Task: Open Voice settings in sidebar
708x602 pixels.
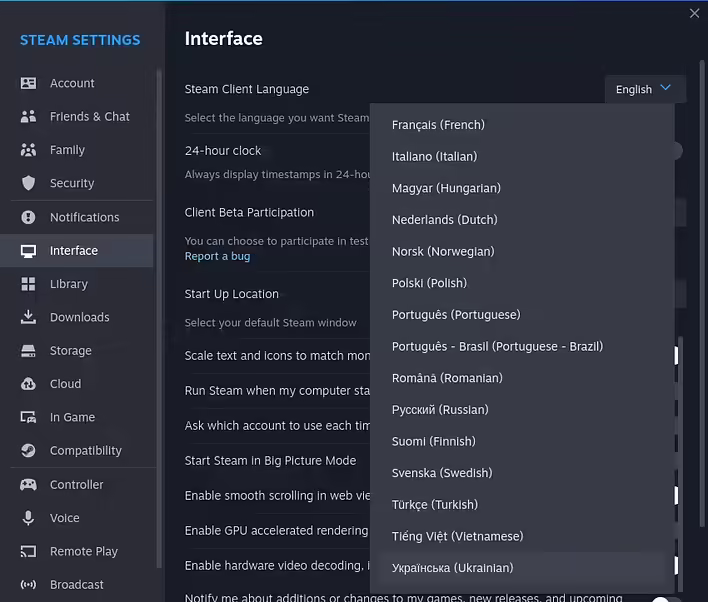Action: (77, 518)
